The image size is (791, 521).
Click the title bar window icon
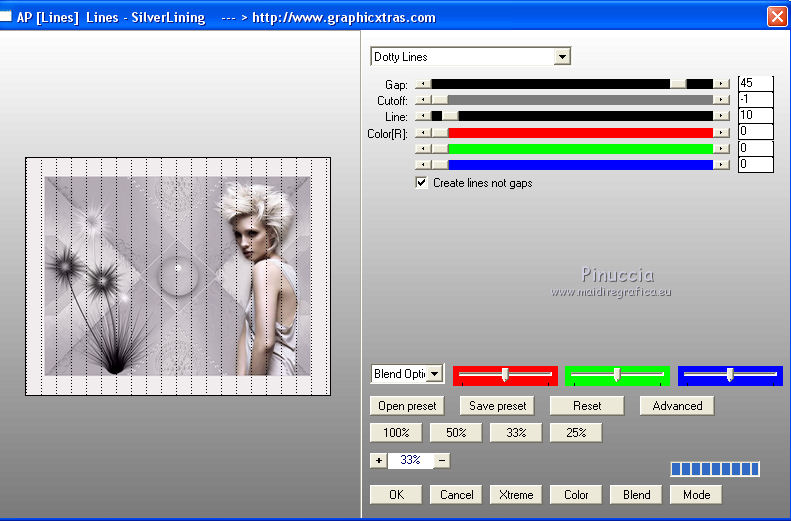click(6, 17)
